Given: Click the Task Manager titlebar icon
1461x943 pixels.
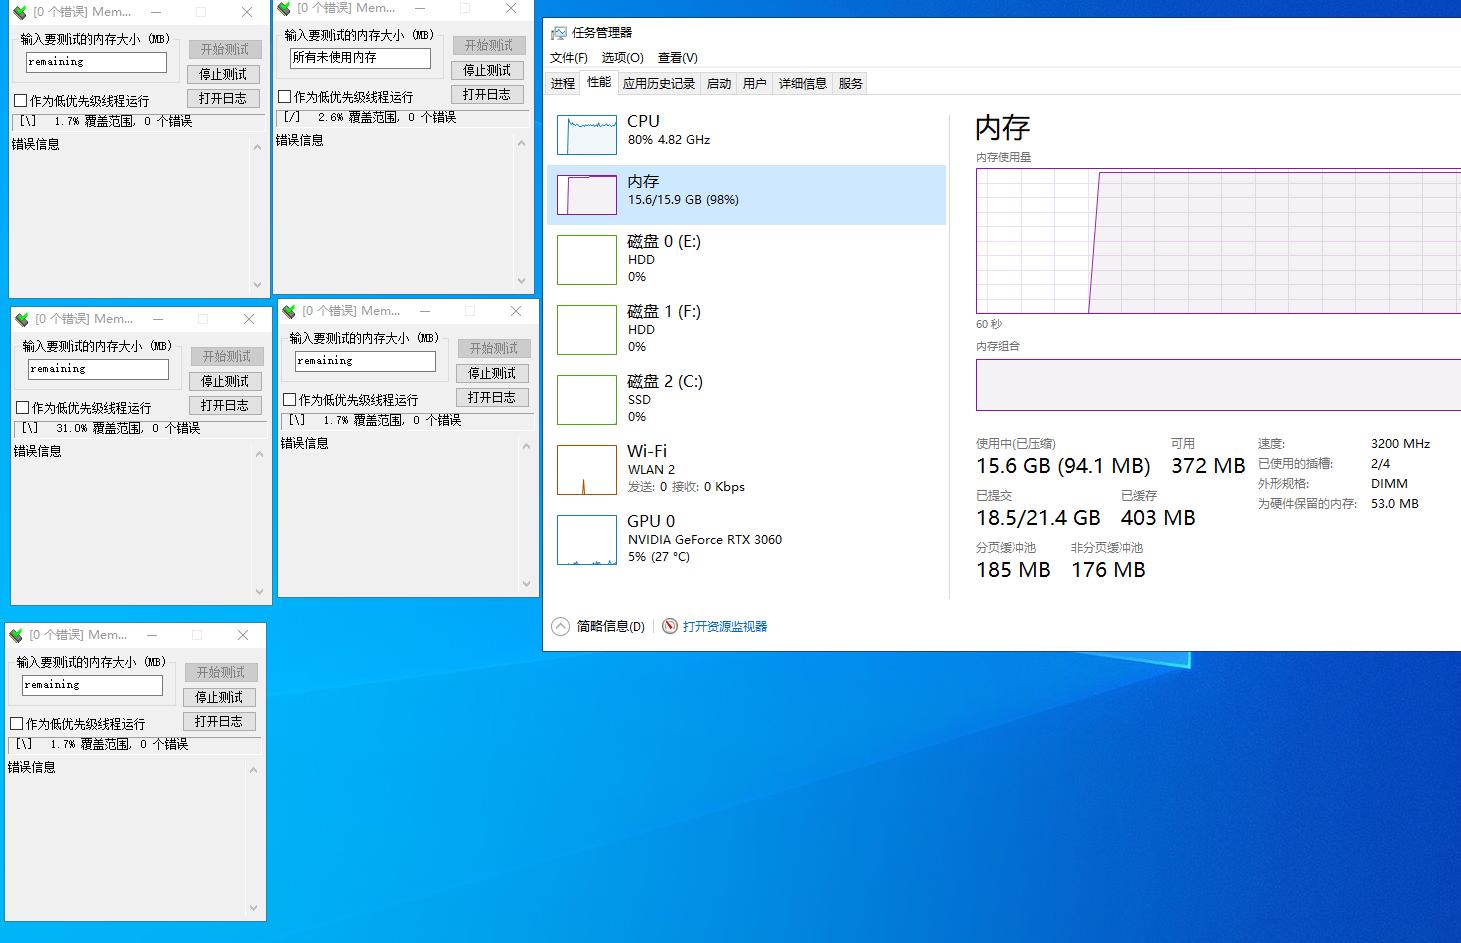Looking at the screenshot, I should [x=558, y=32].
